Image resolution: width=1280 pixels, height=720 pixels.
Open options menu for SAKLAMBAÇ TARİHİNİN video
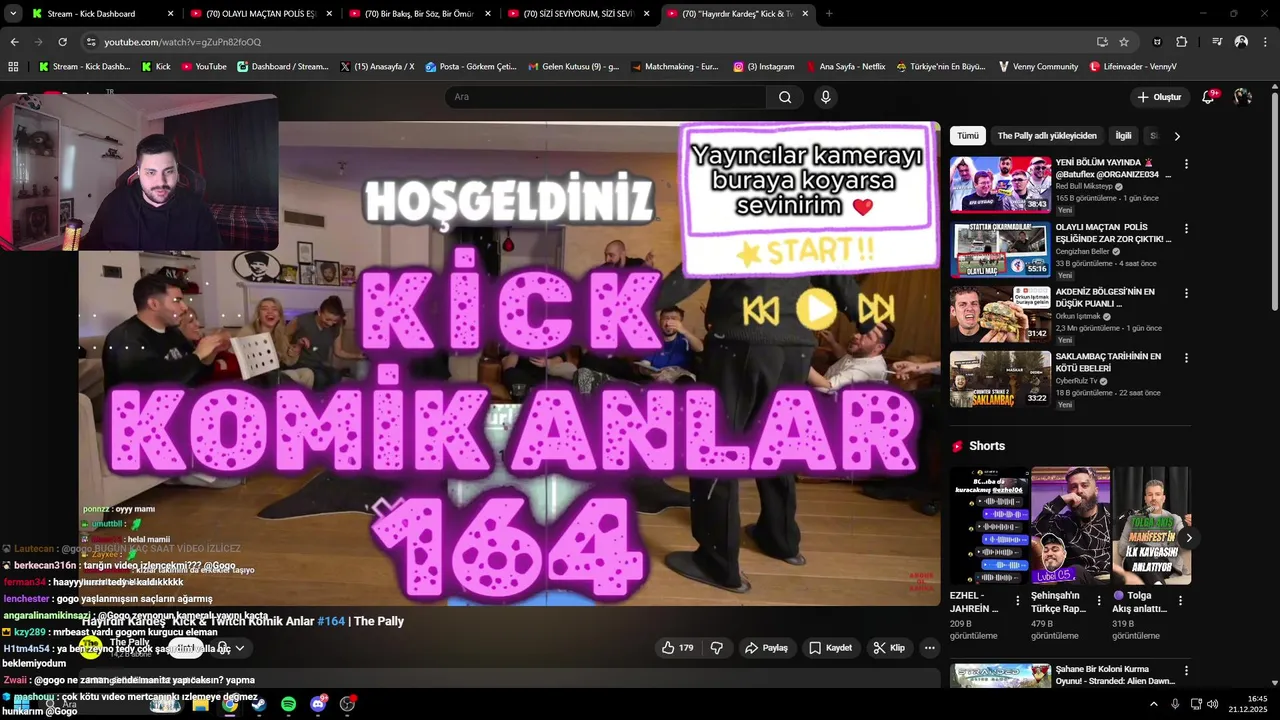pyautogui.click(x=1186, y=359)
